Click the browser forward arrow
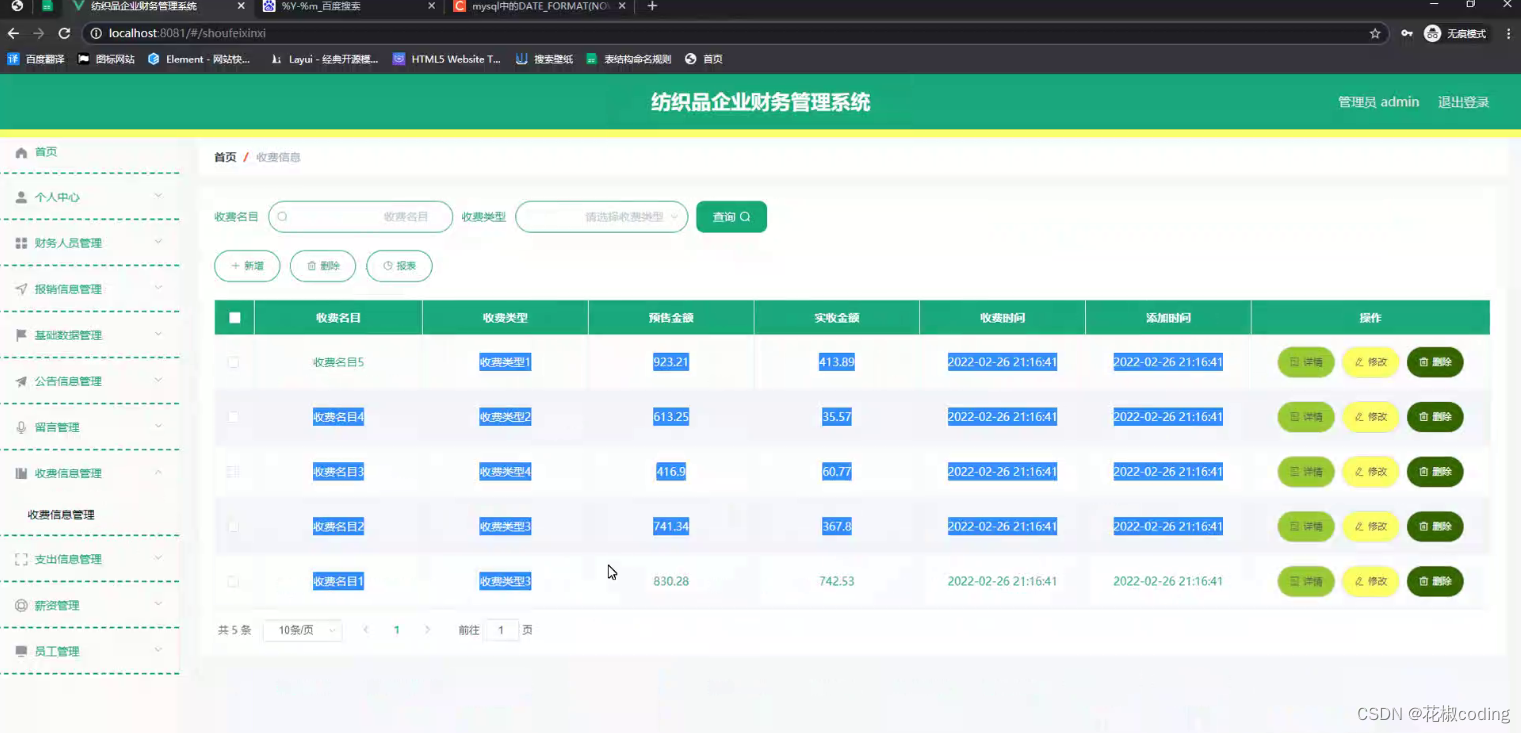The width and height of the screenshot is (1525, 733). [x=38, y=33]
